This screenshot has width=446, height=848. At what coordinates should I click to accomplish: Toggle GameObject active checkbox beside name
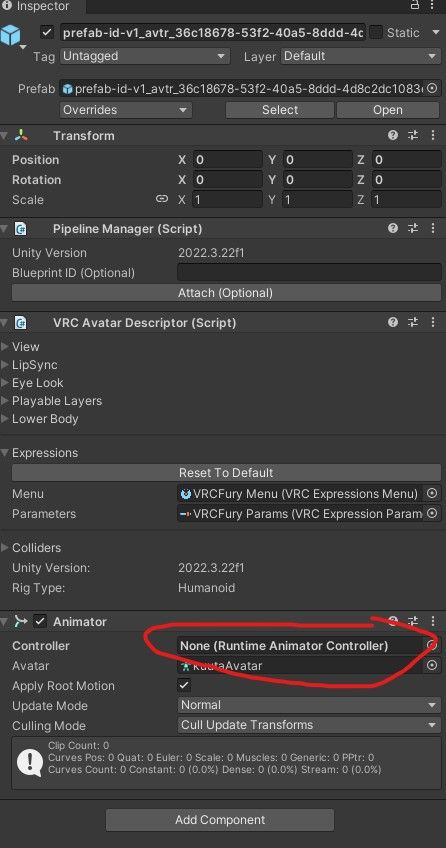47,32
